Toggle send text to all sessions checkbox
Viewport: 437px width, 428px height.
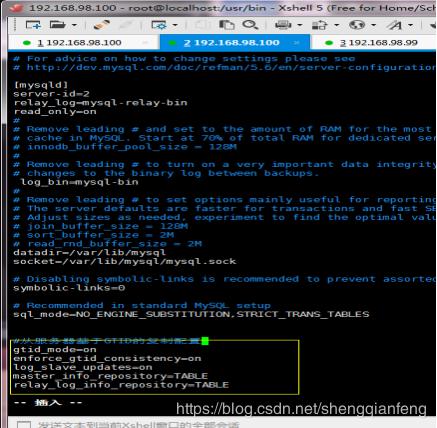click(24, 425)
